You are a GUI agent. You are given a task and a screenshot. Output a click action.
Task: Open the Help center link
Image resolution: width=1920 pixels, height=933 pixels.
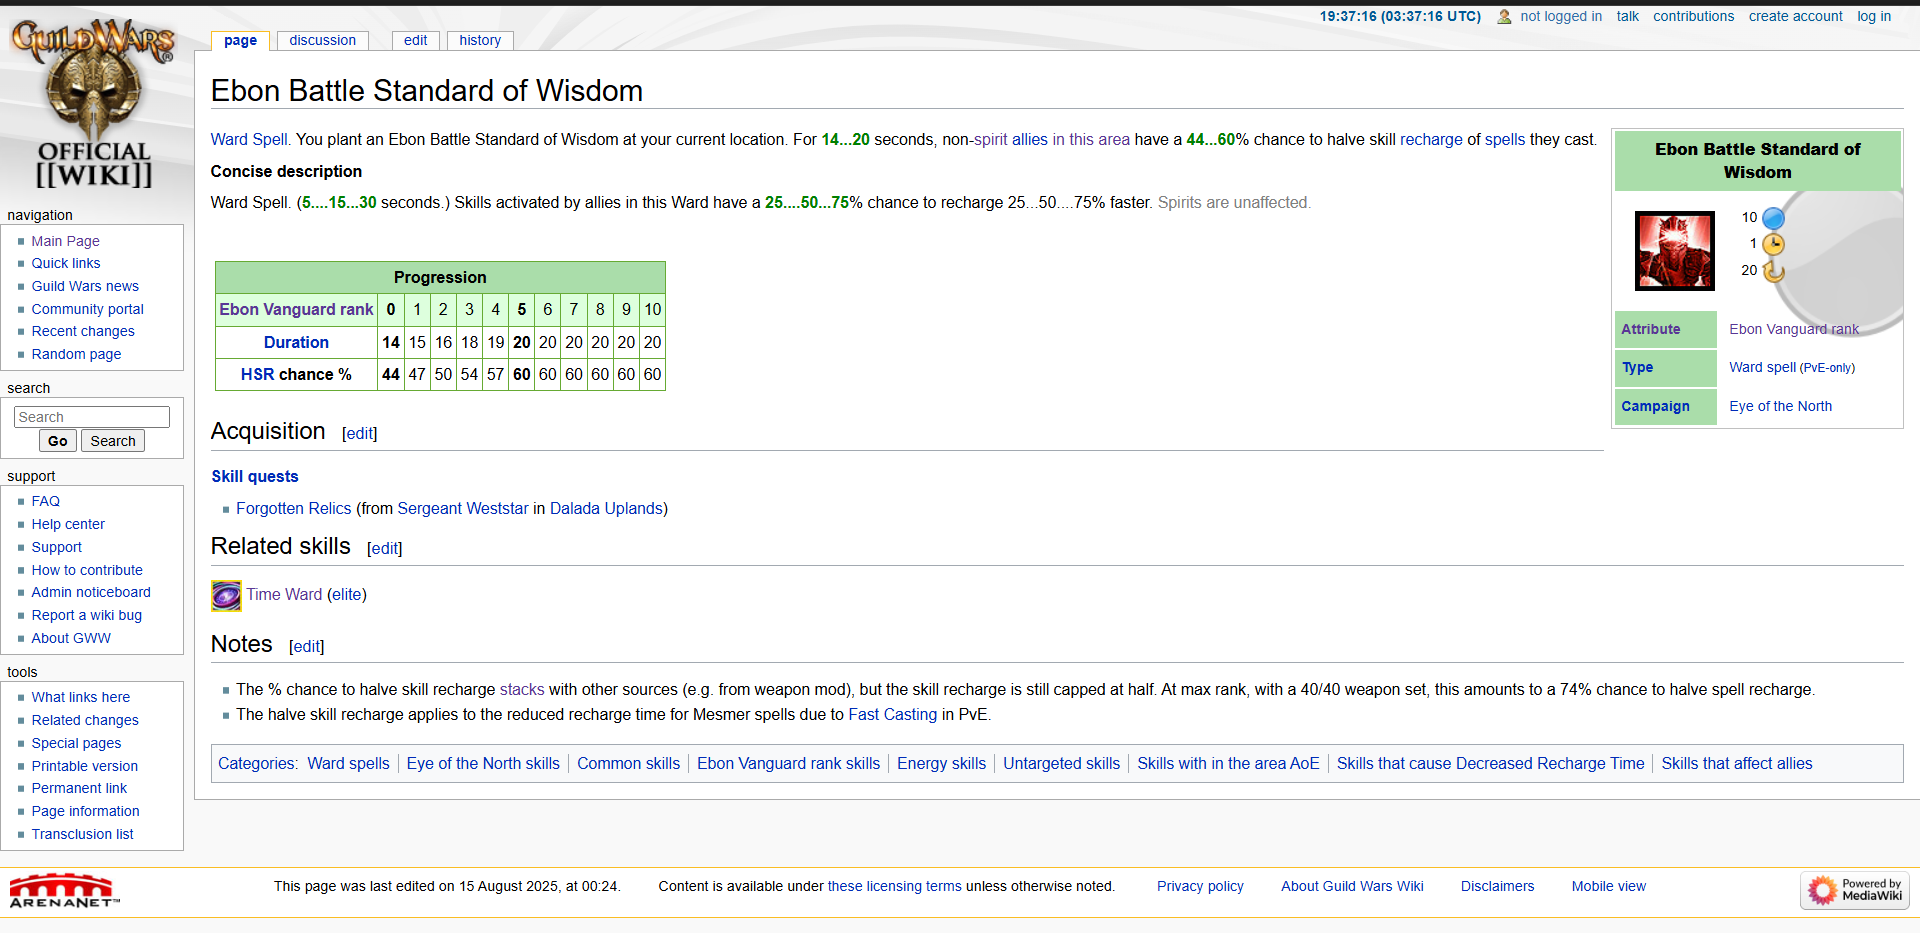[68, 524]
